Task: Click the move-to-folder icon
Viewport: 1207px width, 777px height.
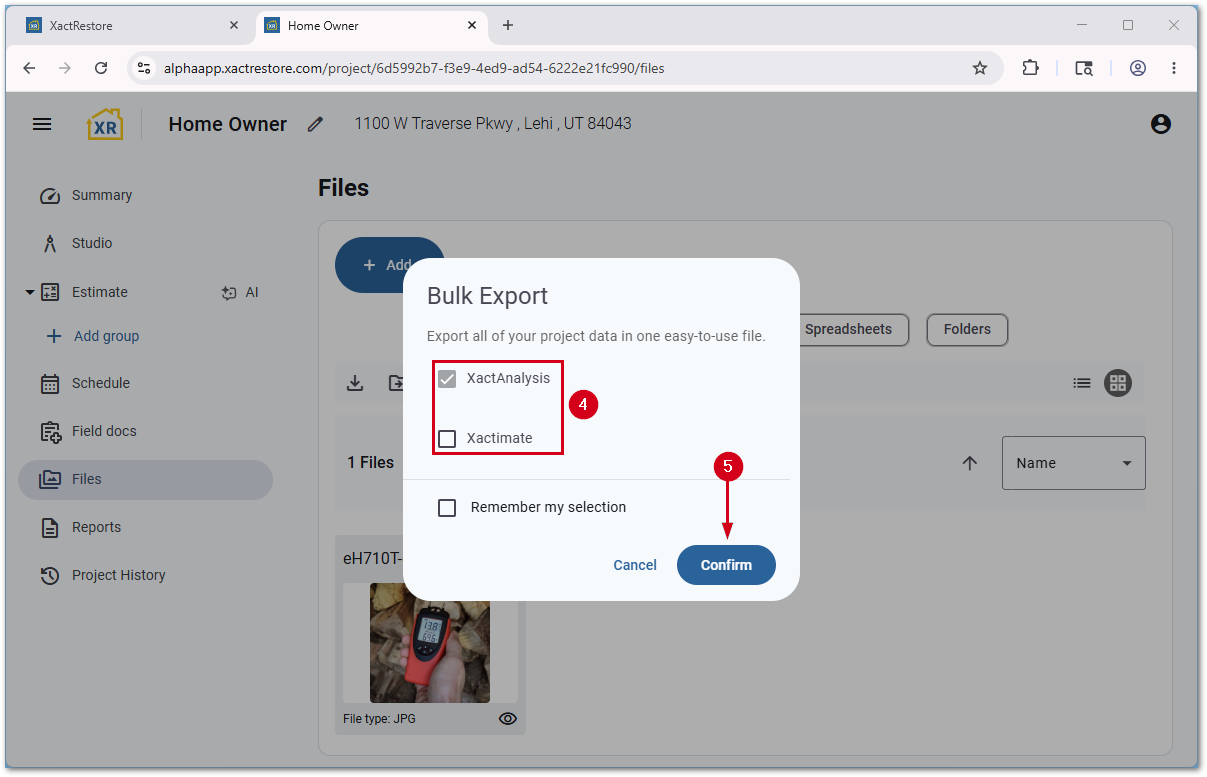Action: point(396,383)
